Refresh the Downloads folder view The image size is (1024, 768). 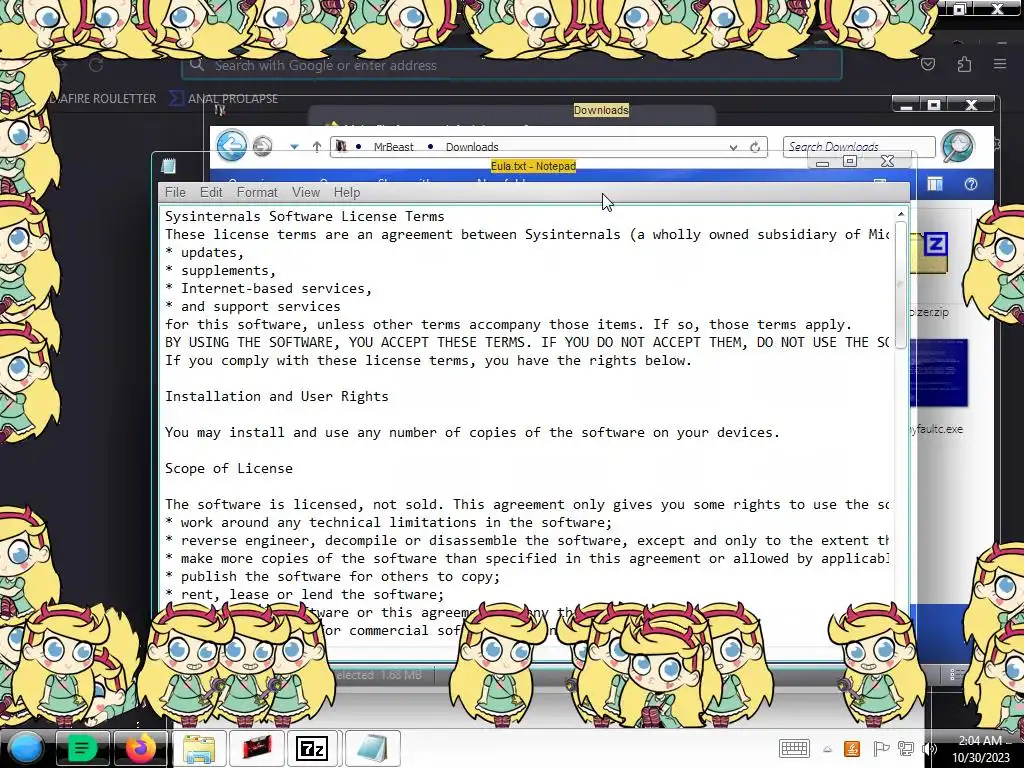click(x=755, y=147)
